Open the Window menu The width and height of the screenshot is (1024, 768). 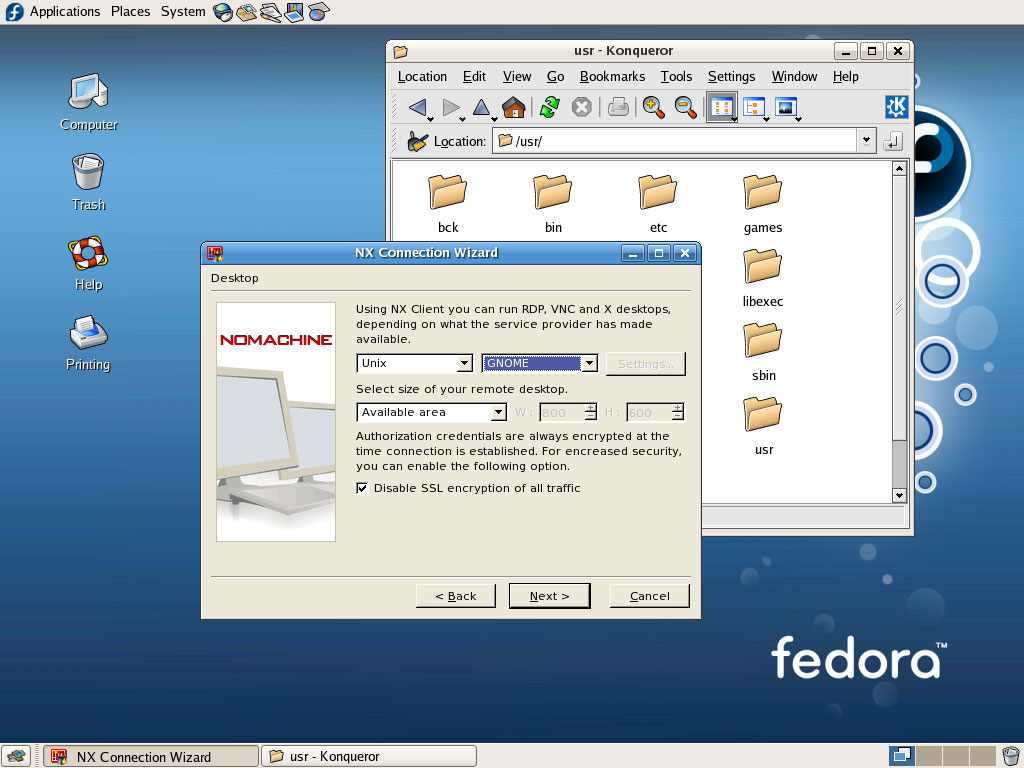pyautogui.click(x=794, y=76)
